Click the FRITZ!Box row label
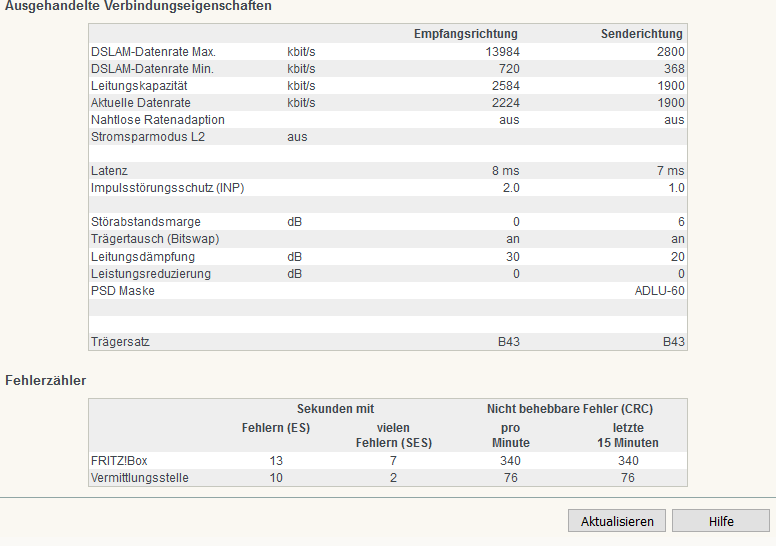The width and height of the screenshot is (776, 546). pos(119,461)
